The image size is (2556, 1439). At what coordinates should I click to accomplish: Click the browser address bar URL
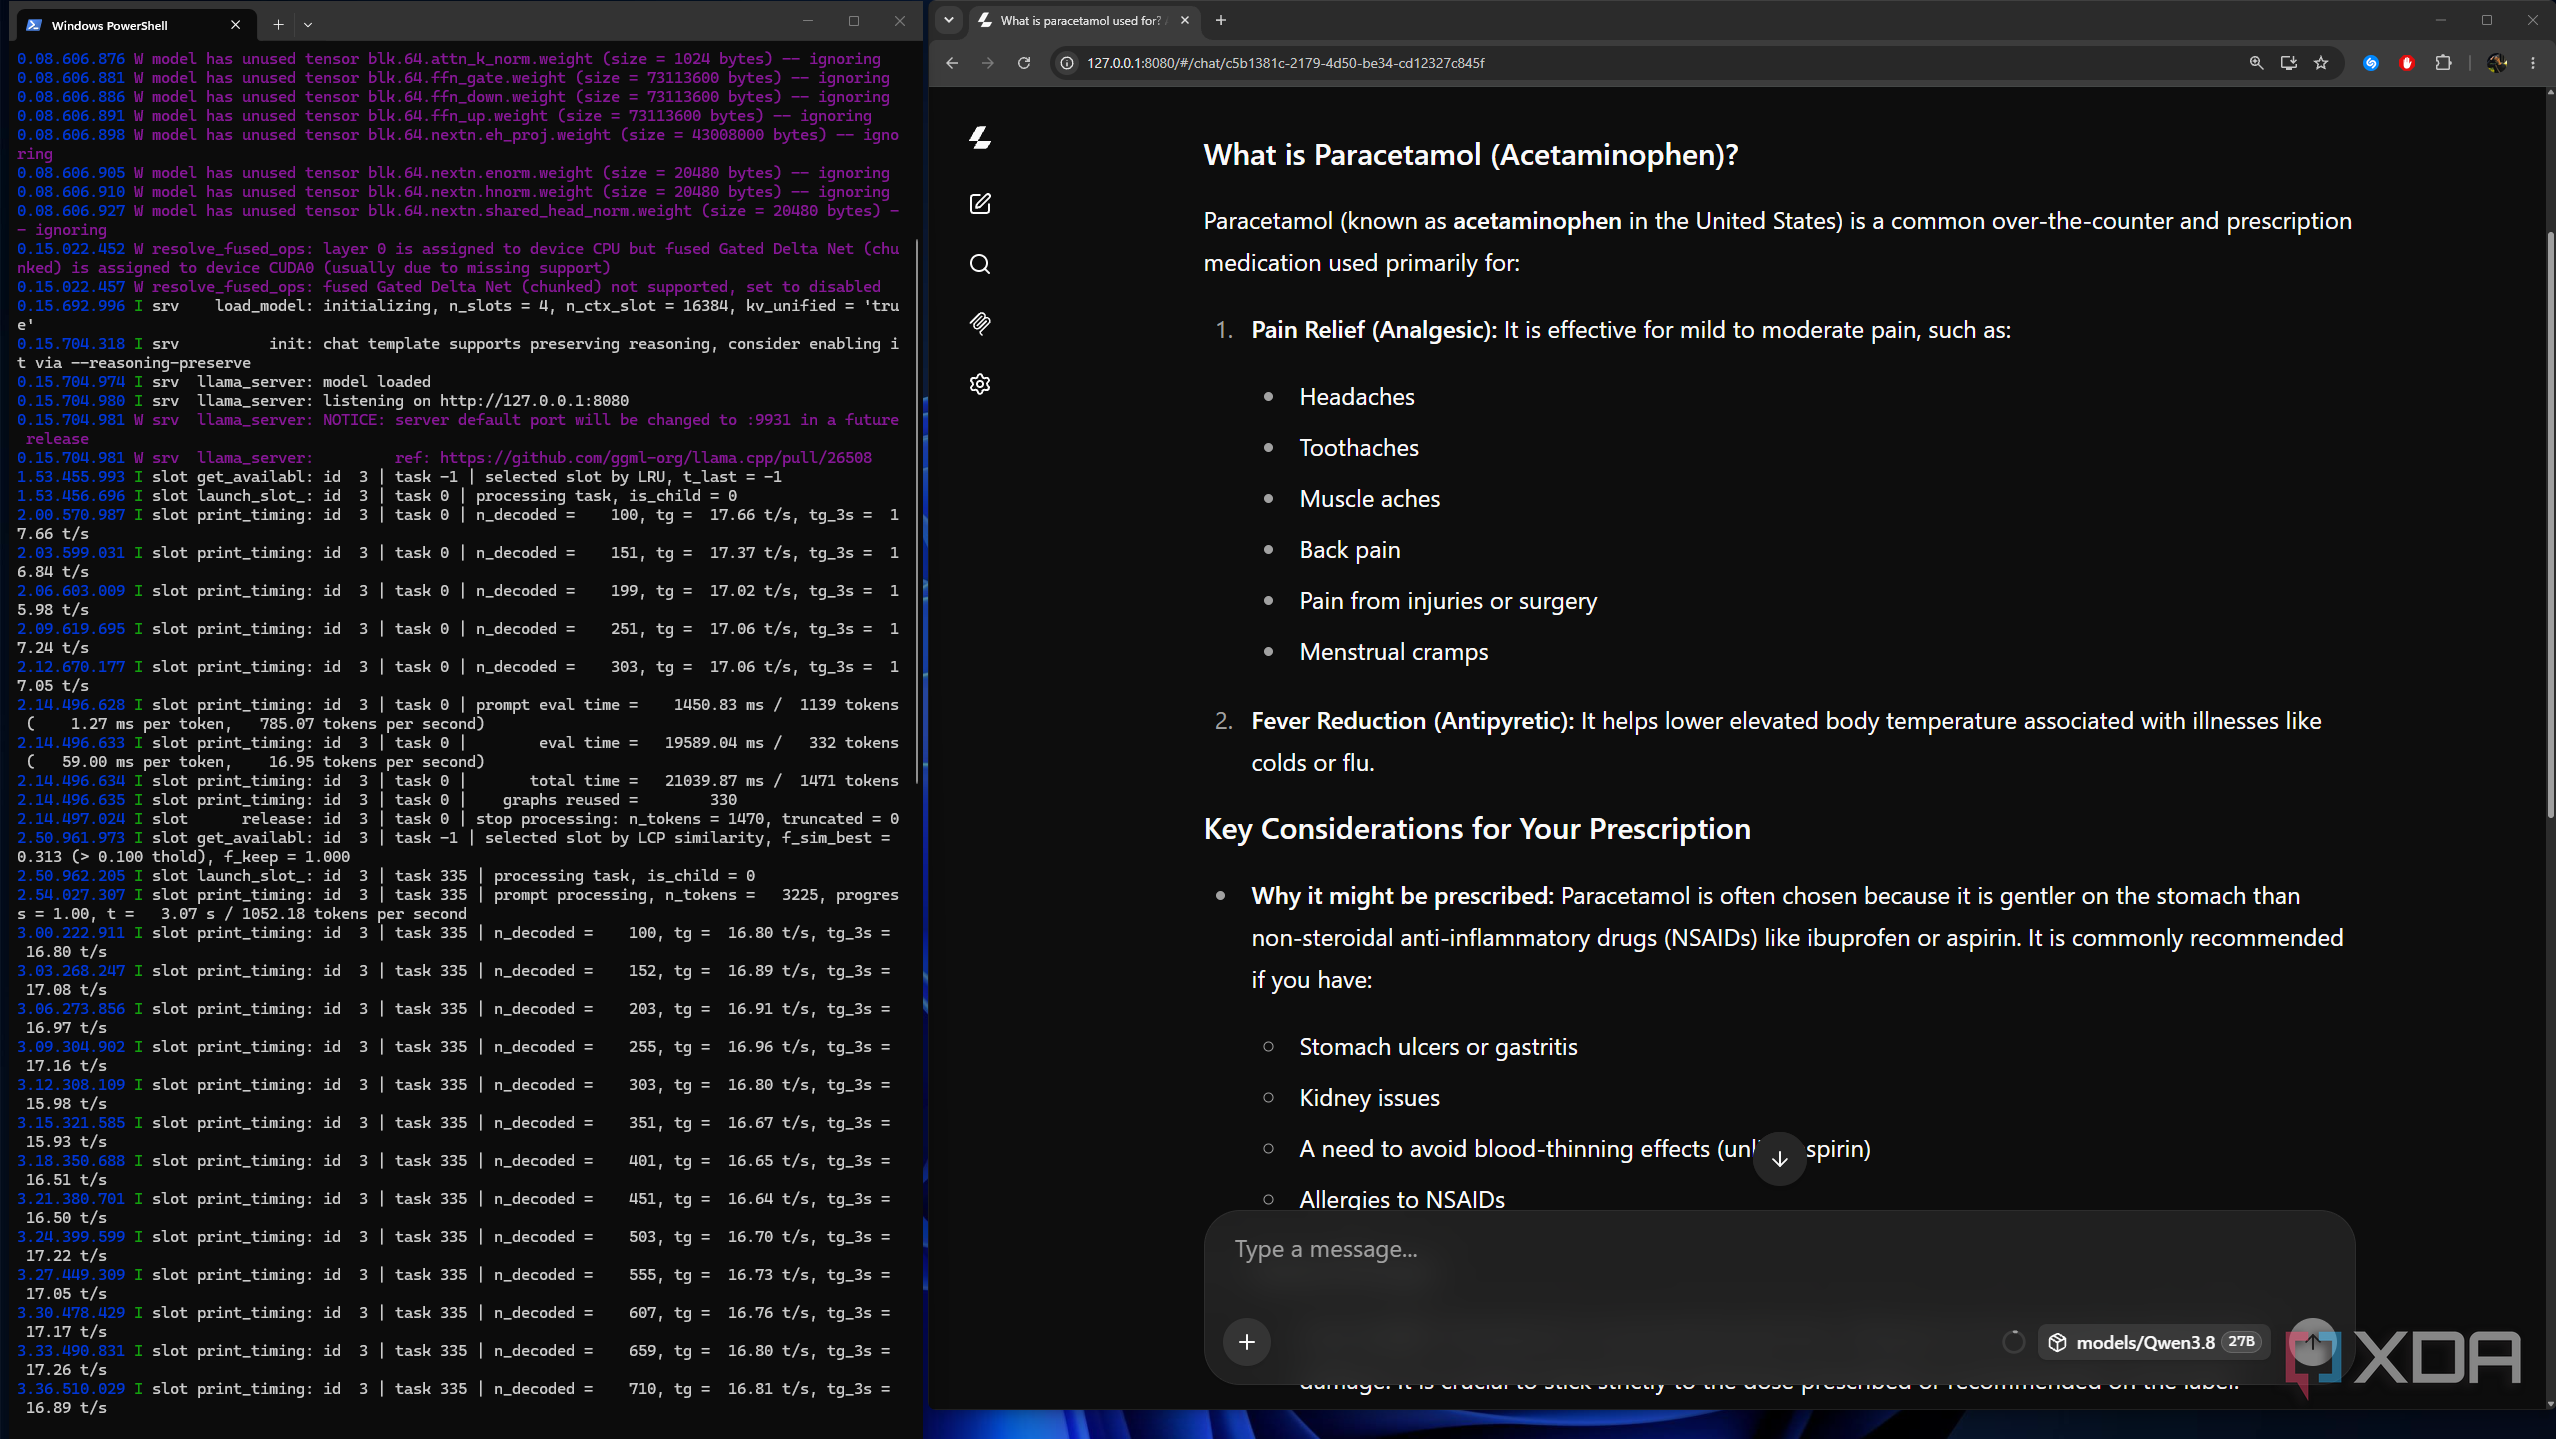(1286, 63)
